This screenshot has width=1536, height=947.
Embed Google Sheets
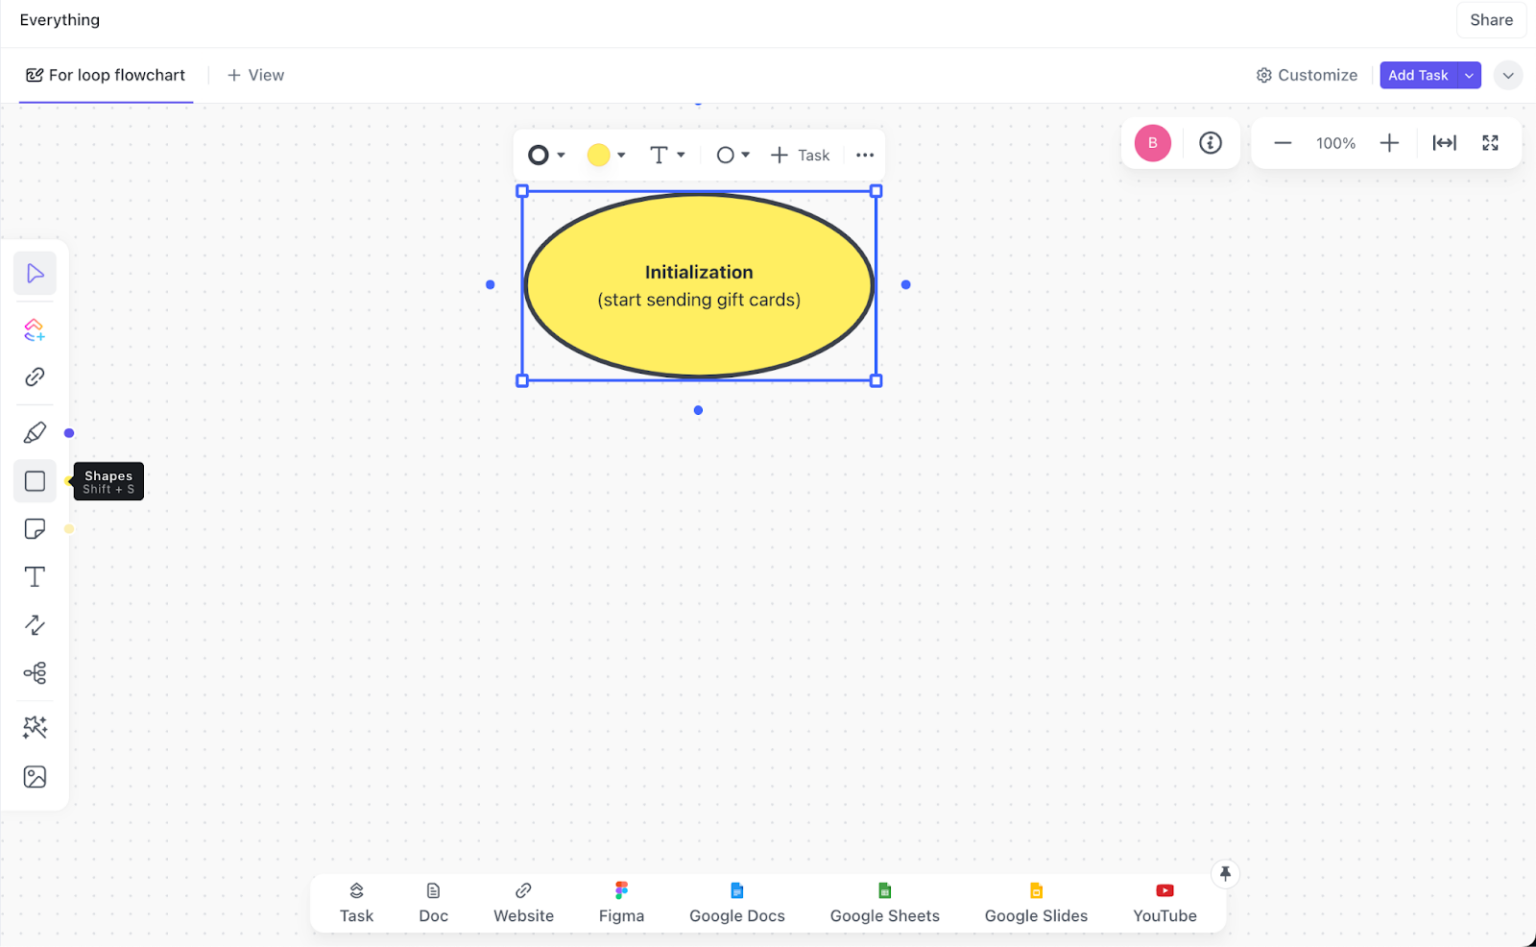[x=884, y=903]
